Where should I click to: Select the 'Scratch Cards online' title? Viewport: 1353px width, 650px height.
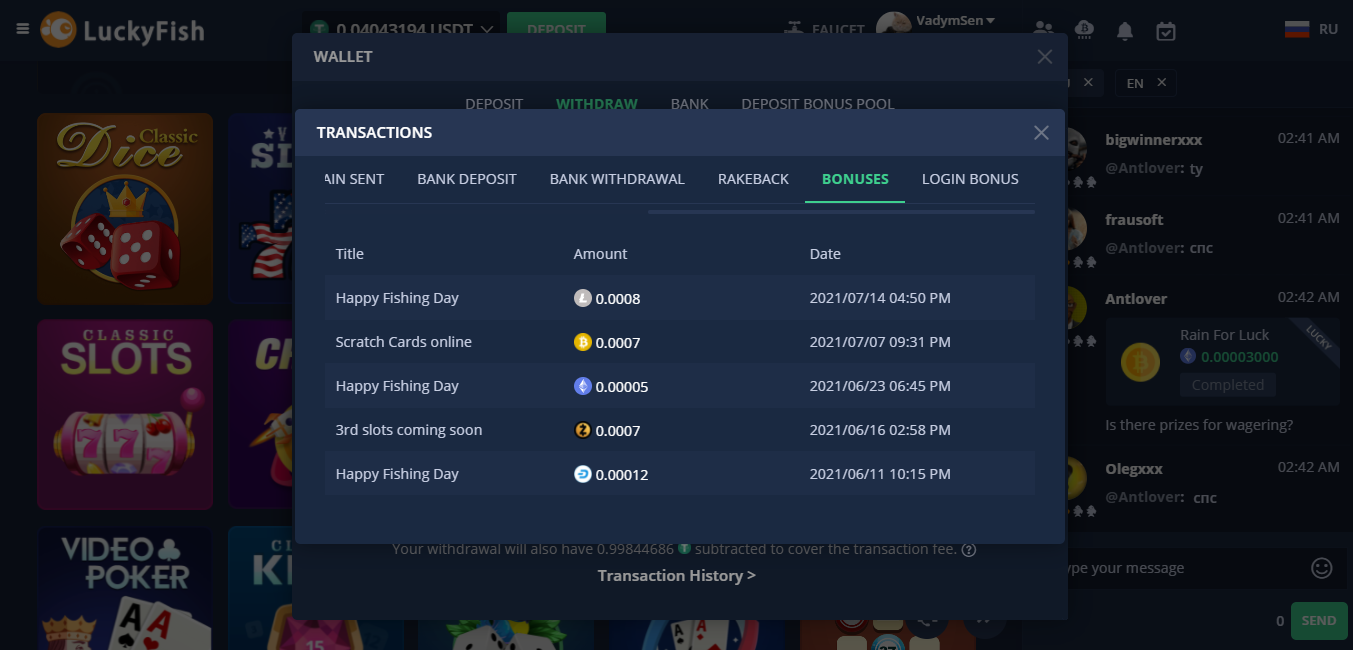pyautogui.click(x=404, y=342)
